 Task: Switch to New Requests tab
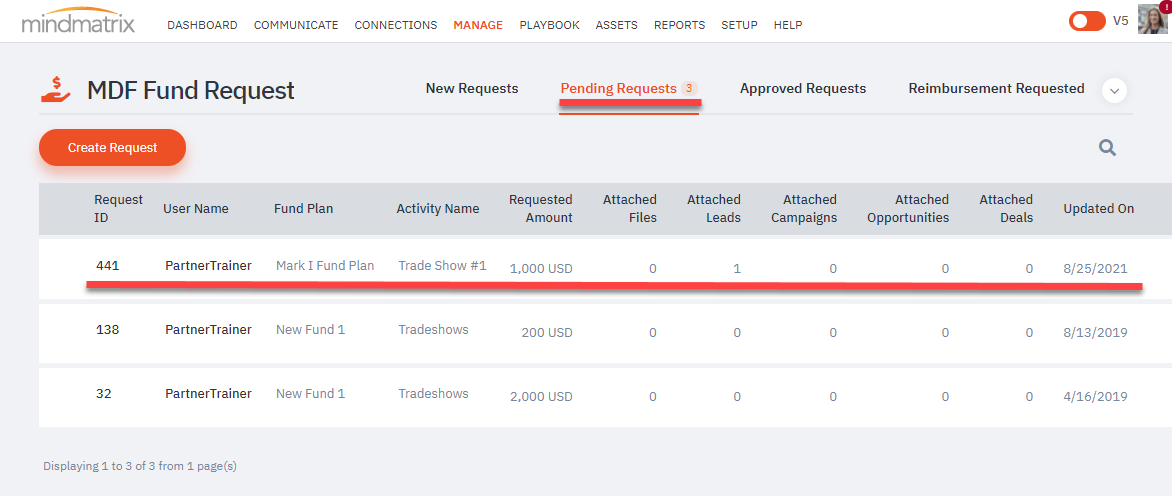[x=472, y=88]
